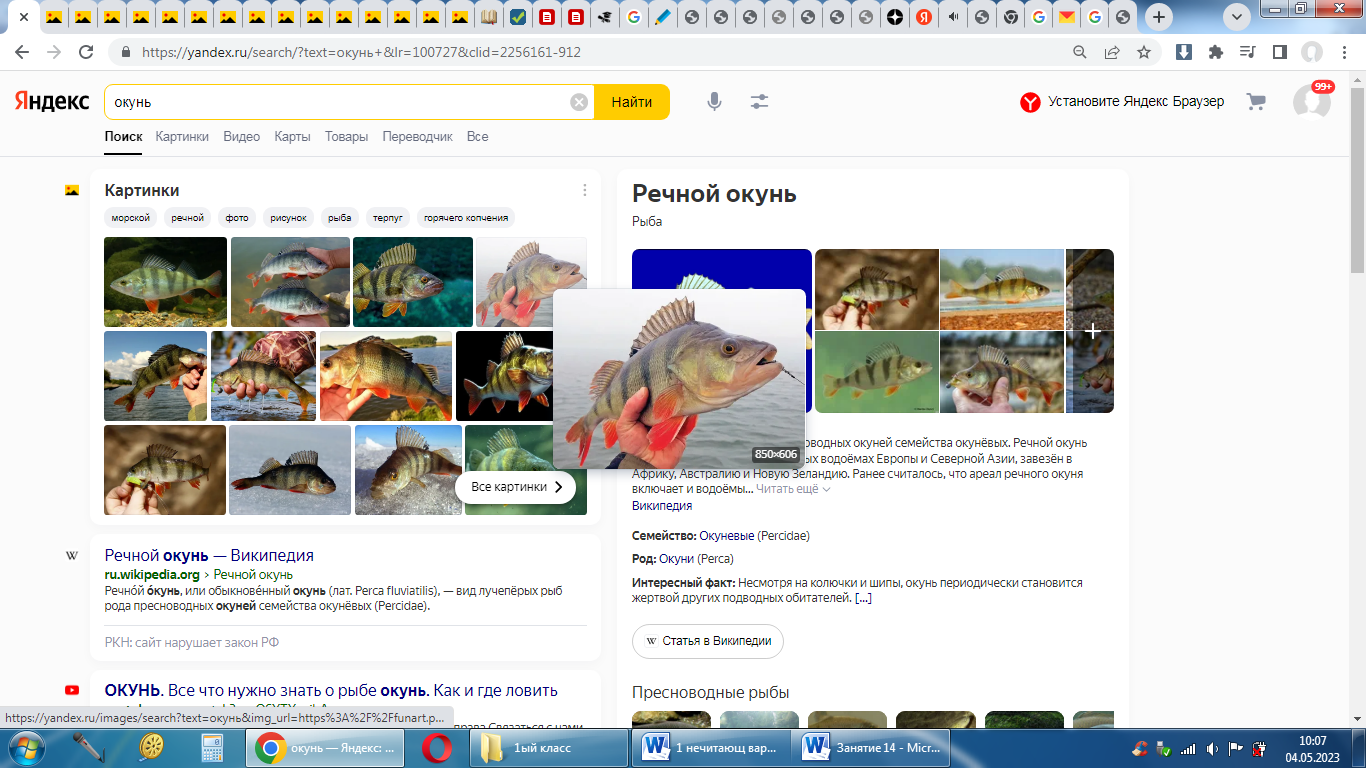Screen dimensions: 1366x768
Task: Open Речной окунь — Википедия result link
Action: tap(209, 555)
